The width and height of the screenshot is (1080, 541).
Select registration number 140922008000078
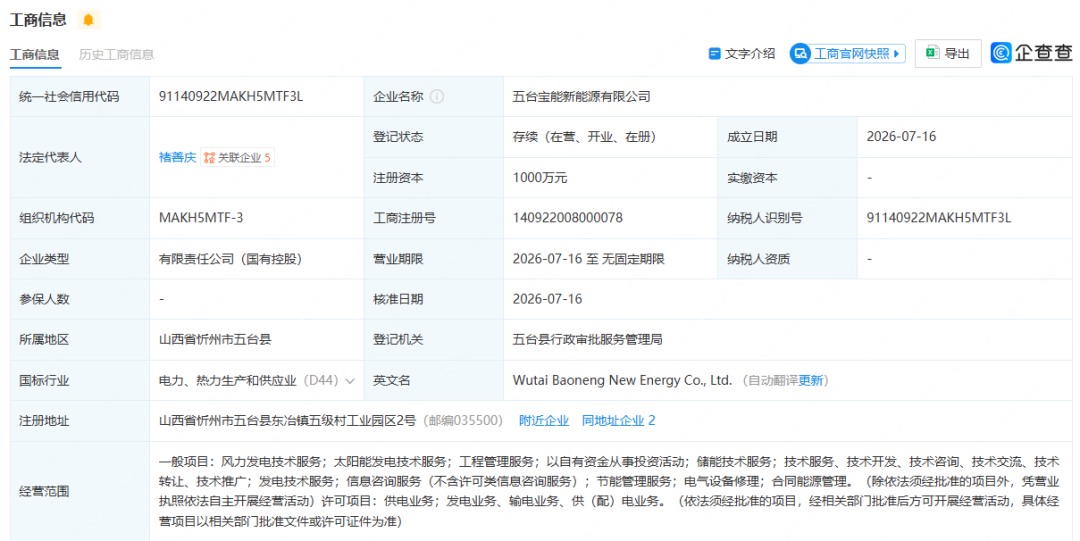click(x=568, y=218)
